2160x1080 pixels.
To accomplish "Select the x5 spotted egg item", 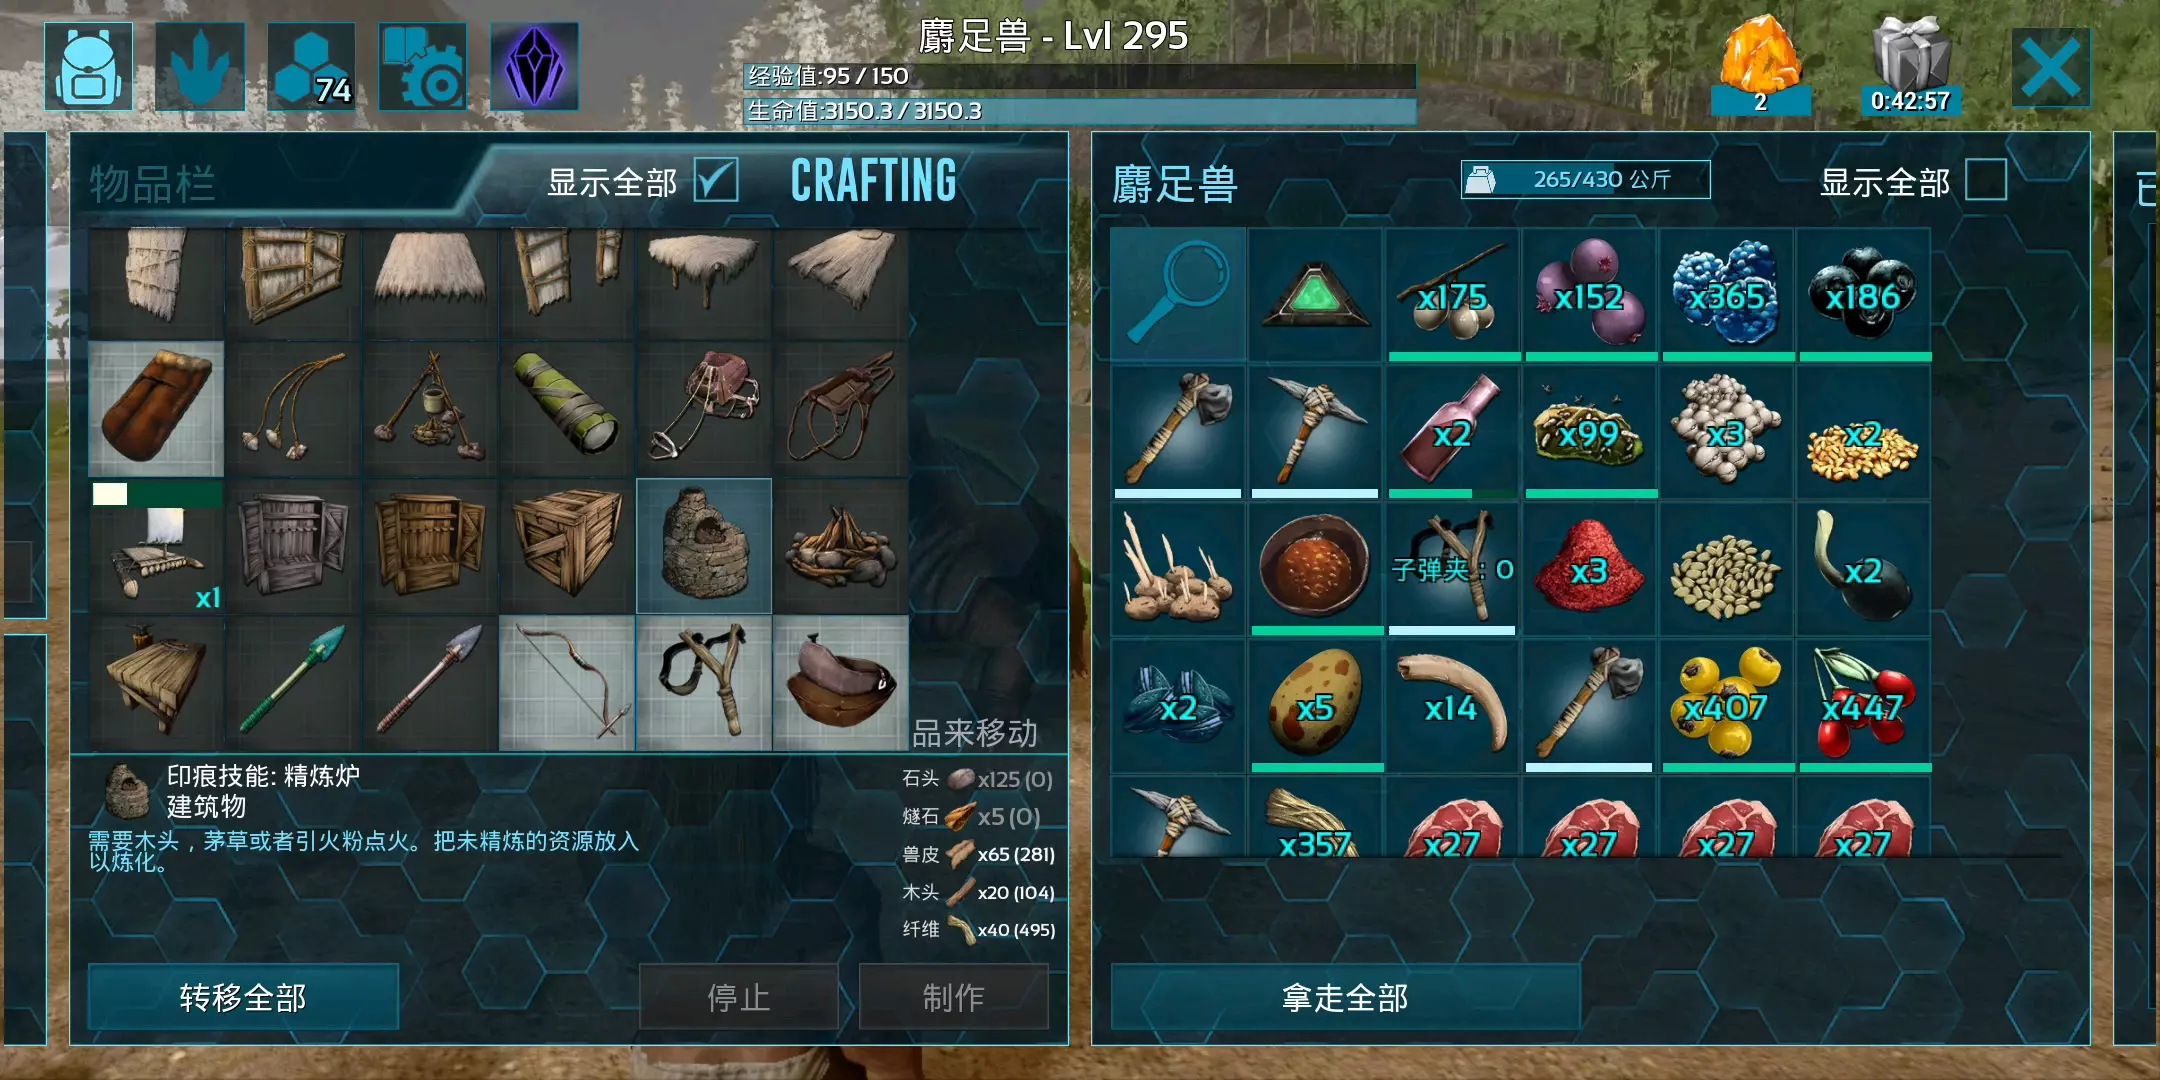I will pos(1316,706).
